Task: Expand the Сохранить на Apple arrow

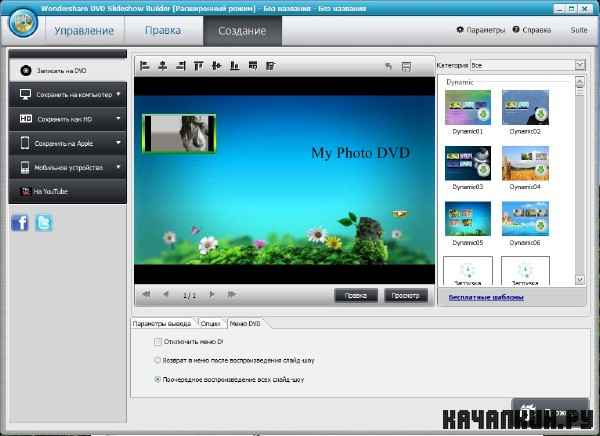Action: click(x=118, y=142)
